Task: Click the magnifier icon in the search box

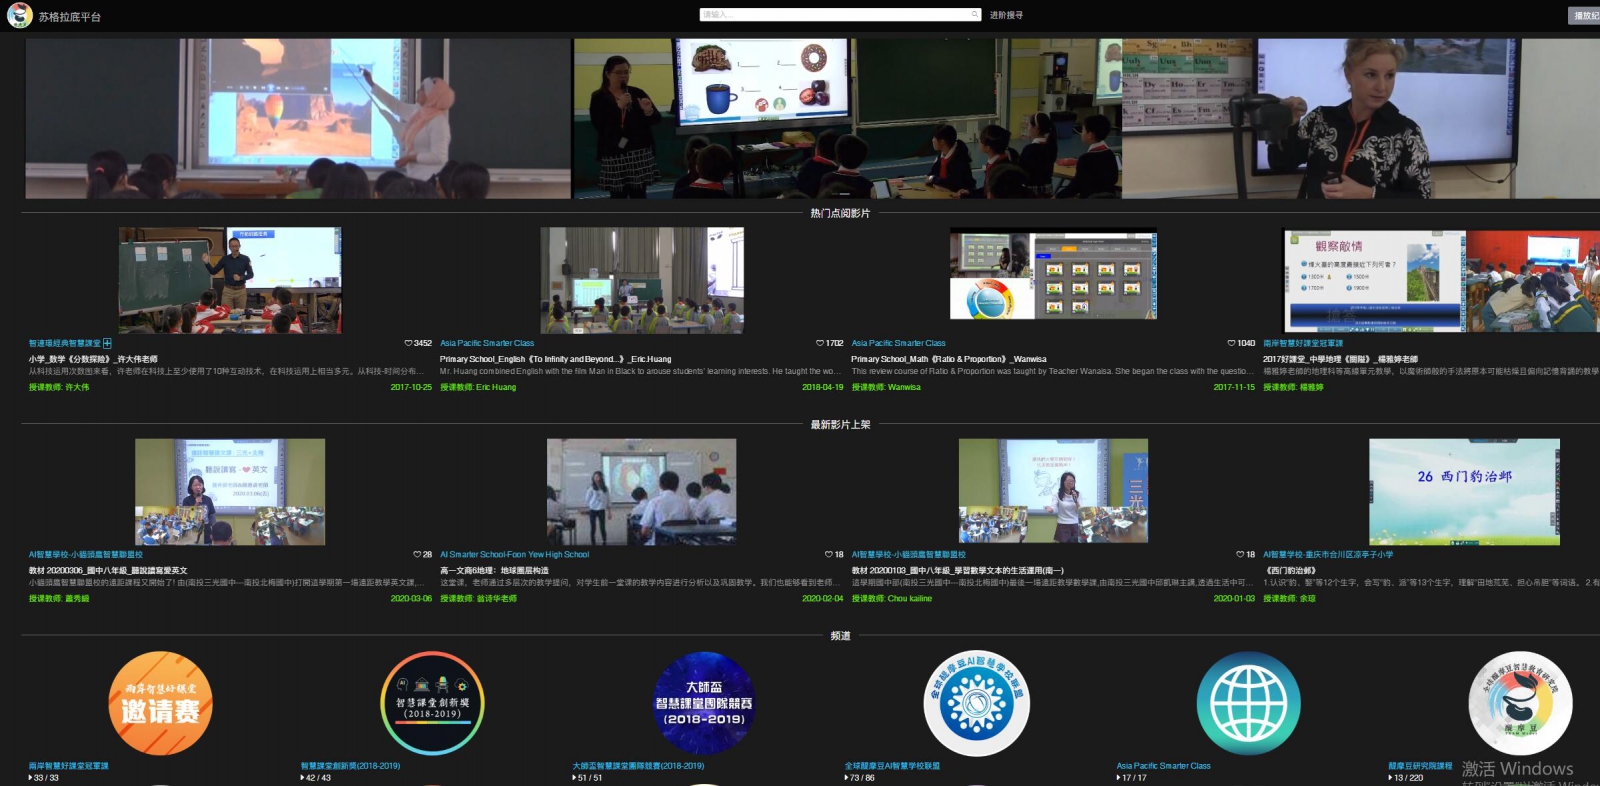Action: point(975,15)
